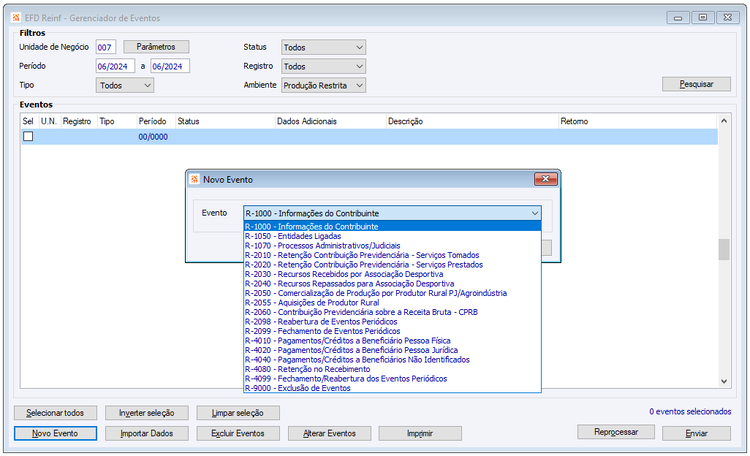Click Selecionar todos button

(55, 413)
